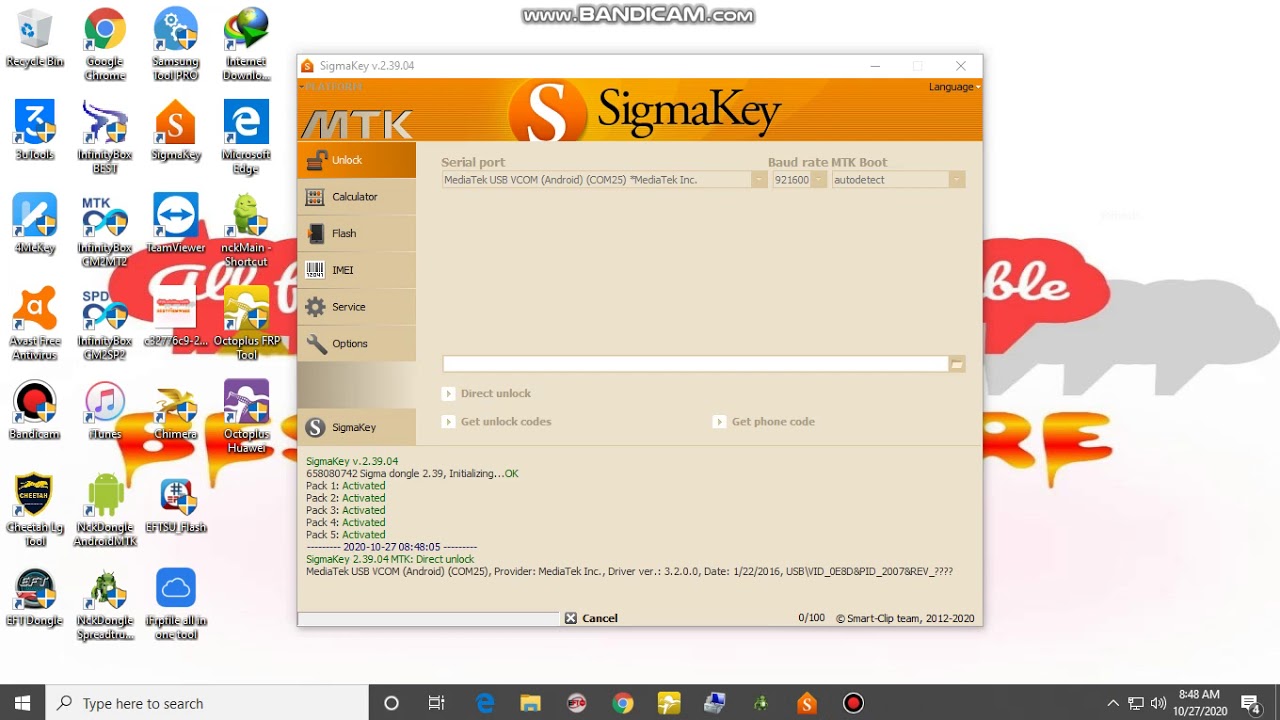
Task: Open nckMain Shortcut desktop icon
Action: coord(246,230)
